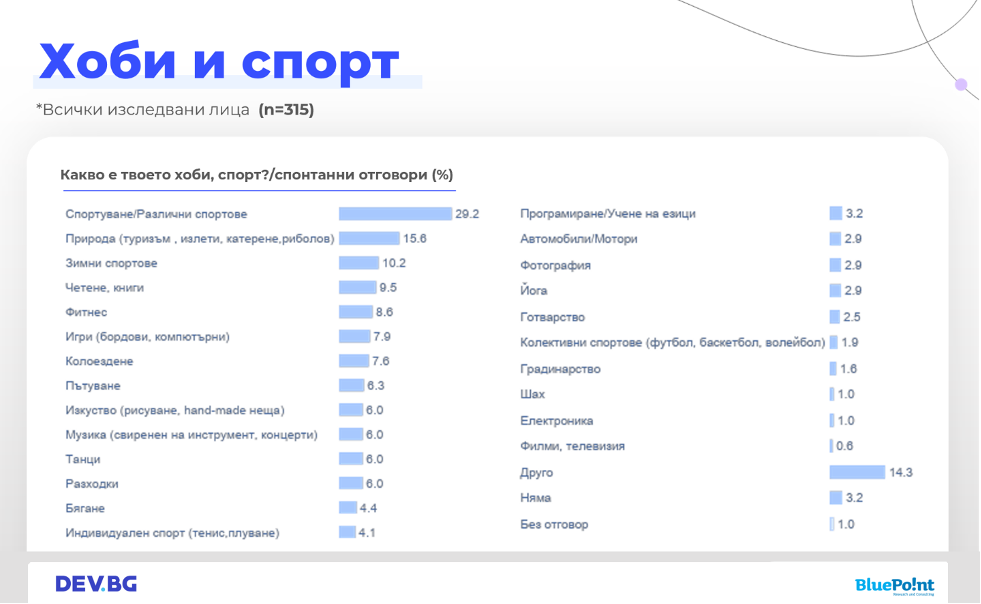
Task: Click the "Друго" bar showing 14.3
Action: (x=857, y=472)
